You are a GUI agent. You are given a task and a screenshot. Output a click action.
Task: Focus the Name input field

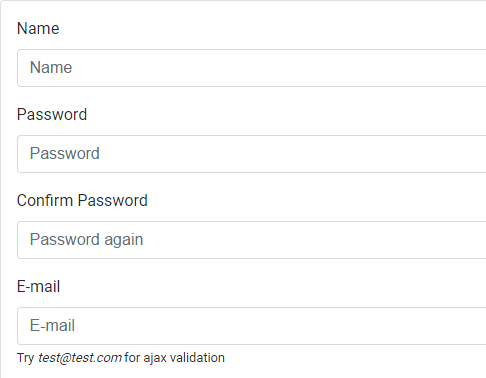point(252,68)
